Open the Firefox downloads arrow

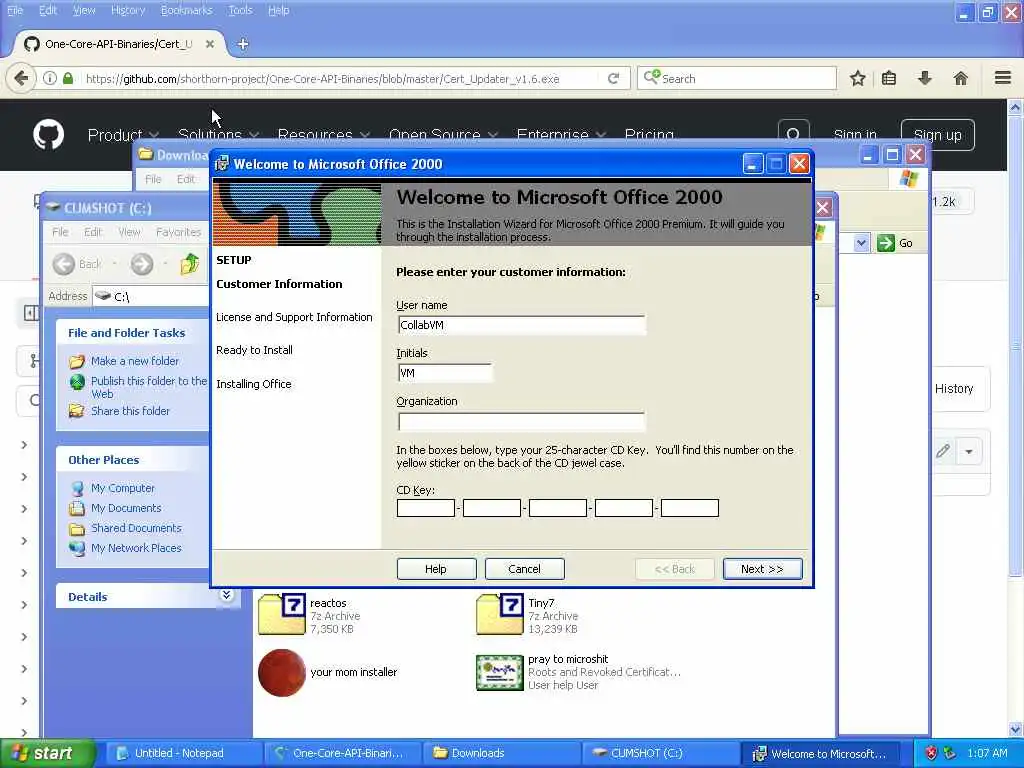(925, 78)
